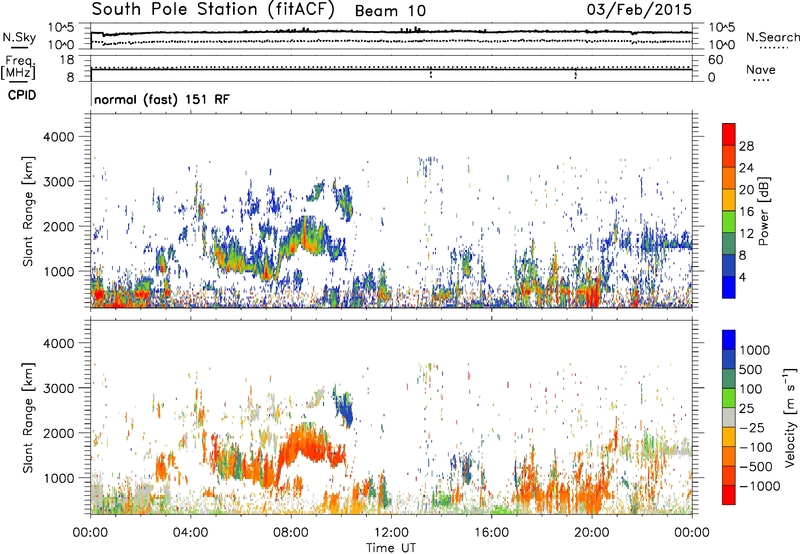800x554 pixels.
Task: Click the 'Slant Range [km]' label of the velocity panel
Action: coord(28,417)
